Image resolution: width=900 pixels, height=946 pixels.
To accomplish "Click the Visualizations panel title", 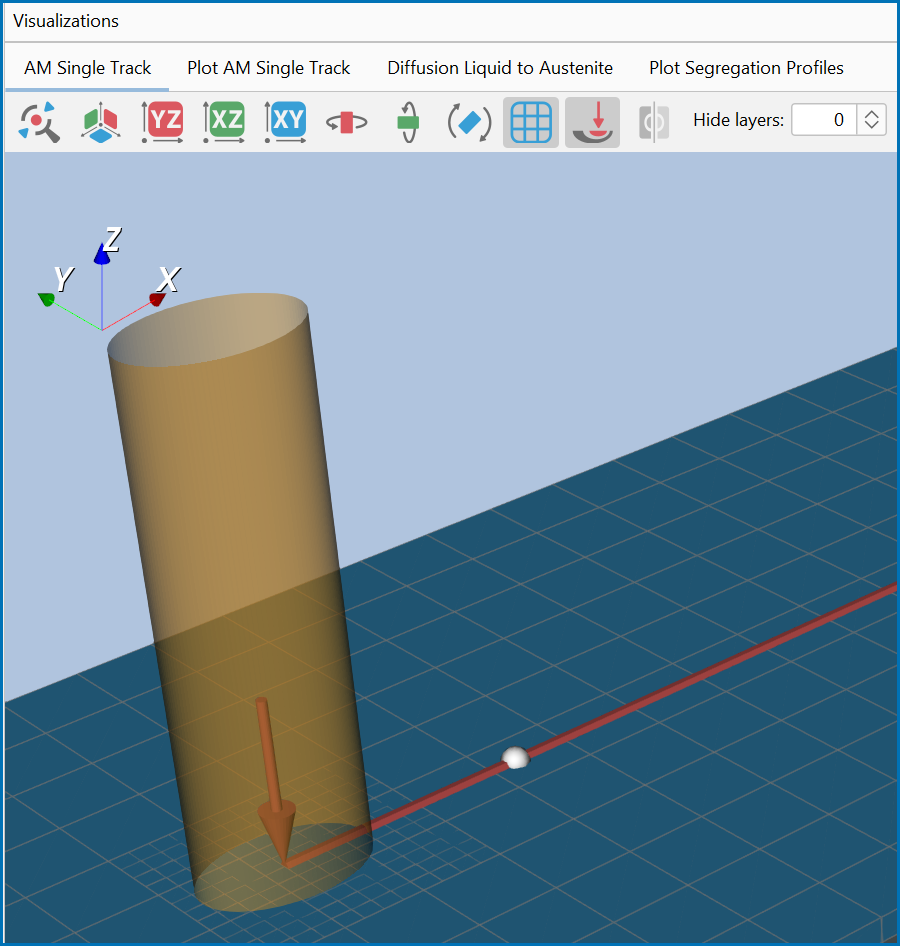I will pos(66,21).
